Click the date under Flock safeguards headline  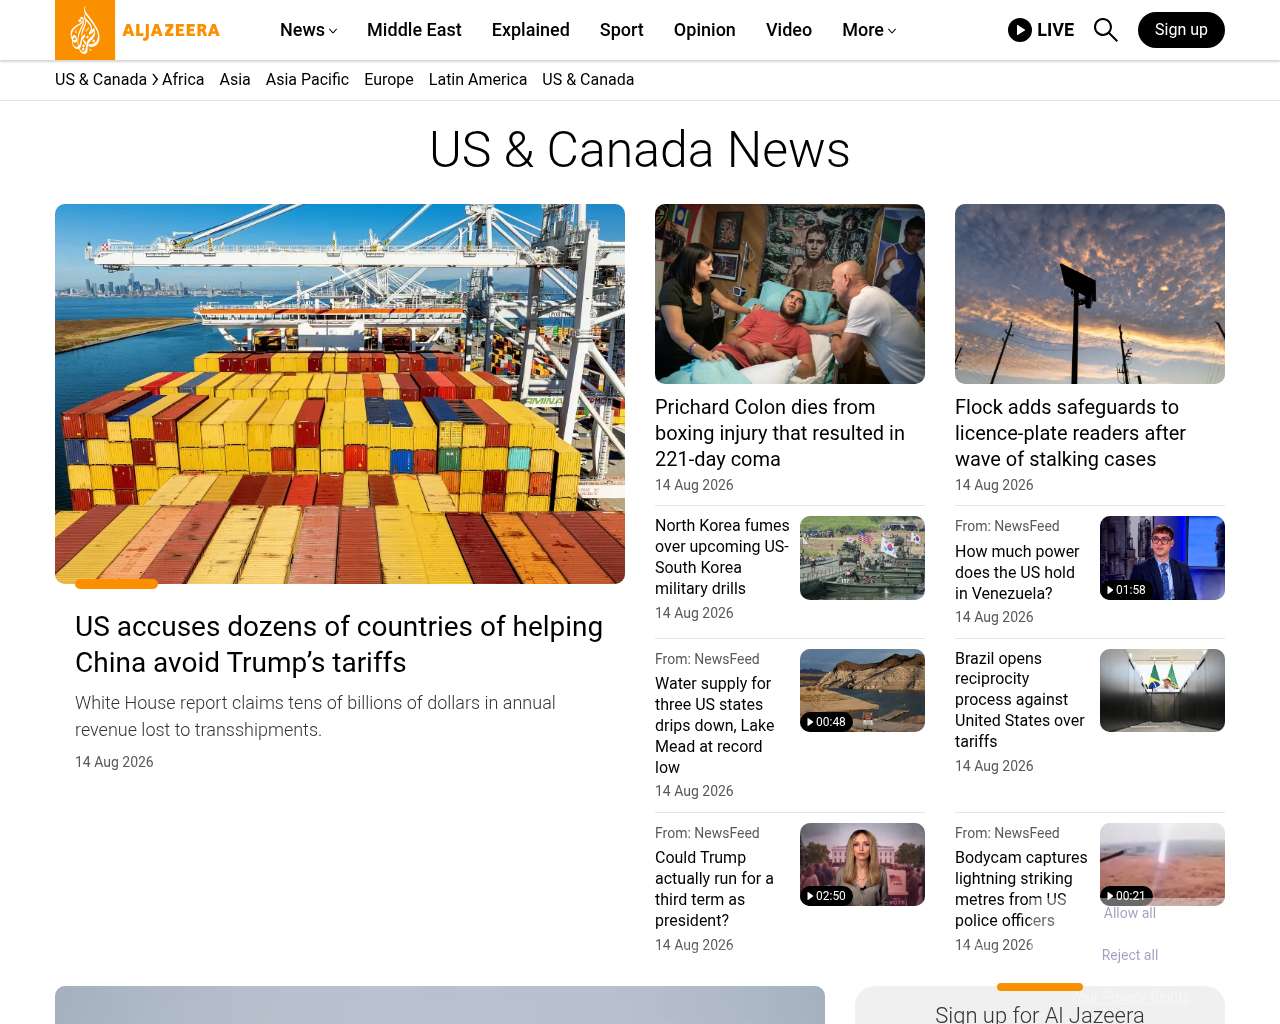(994, 485)
